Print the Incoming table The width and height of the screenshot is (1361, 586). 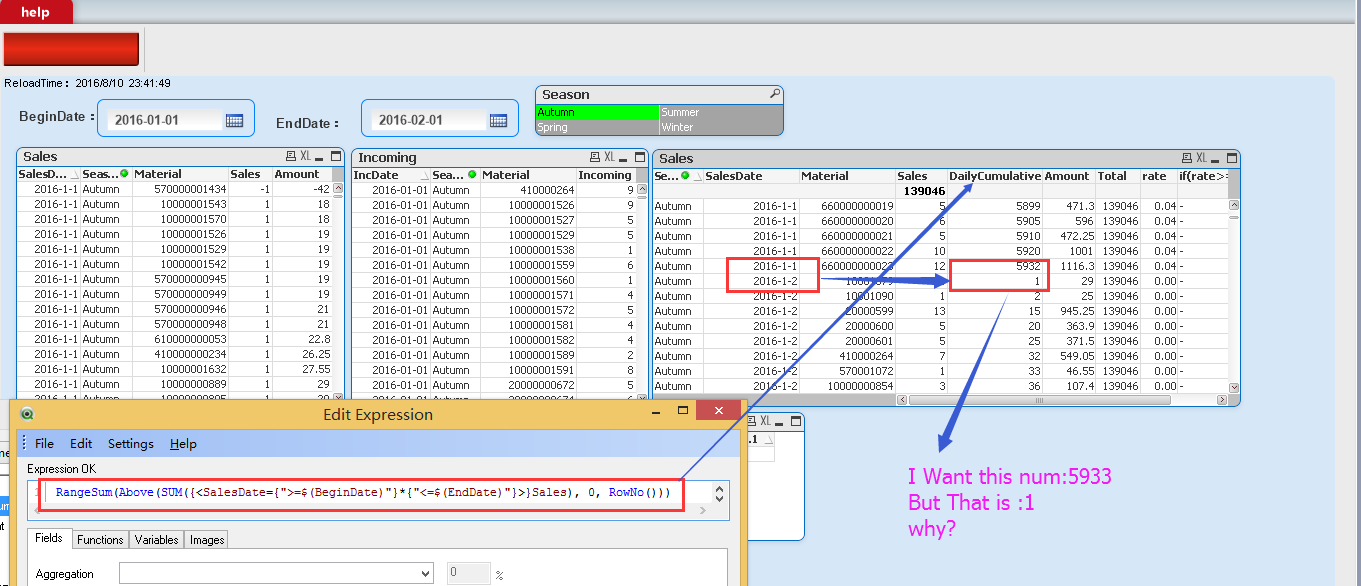coord(594,157)
